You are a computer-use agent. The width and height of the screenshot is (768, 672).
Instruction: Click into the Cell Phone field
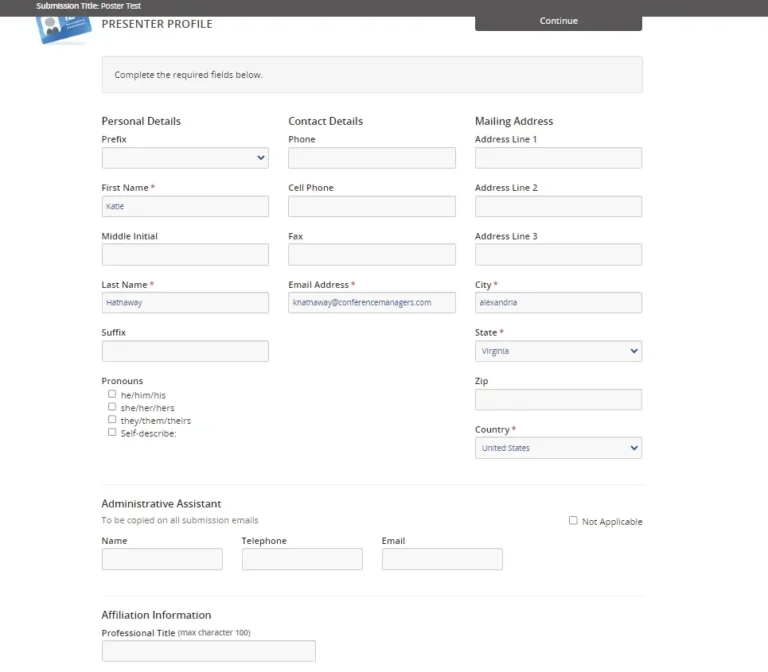tap(371, 206)
